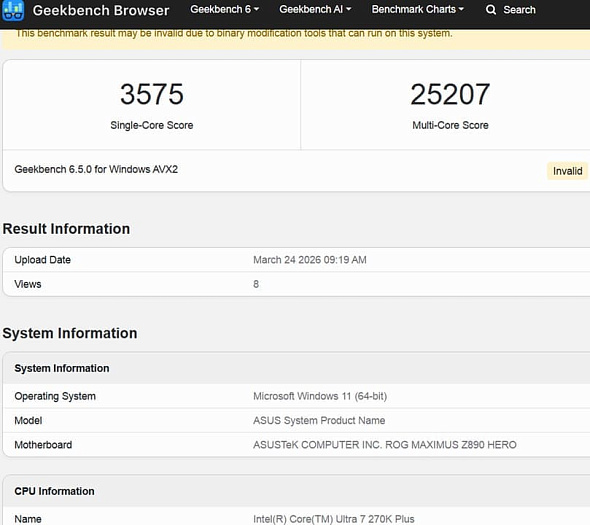Select Microsoft Windows 11 (64-bit) value
590x525 pixels.
coord(320,396)
